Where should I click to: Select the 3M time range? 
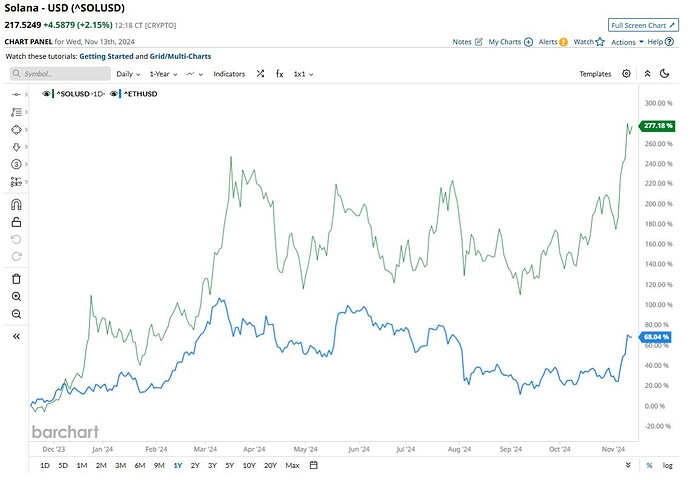120,465
